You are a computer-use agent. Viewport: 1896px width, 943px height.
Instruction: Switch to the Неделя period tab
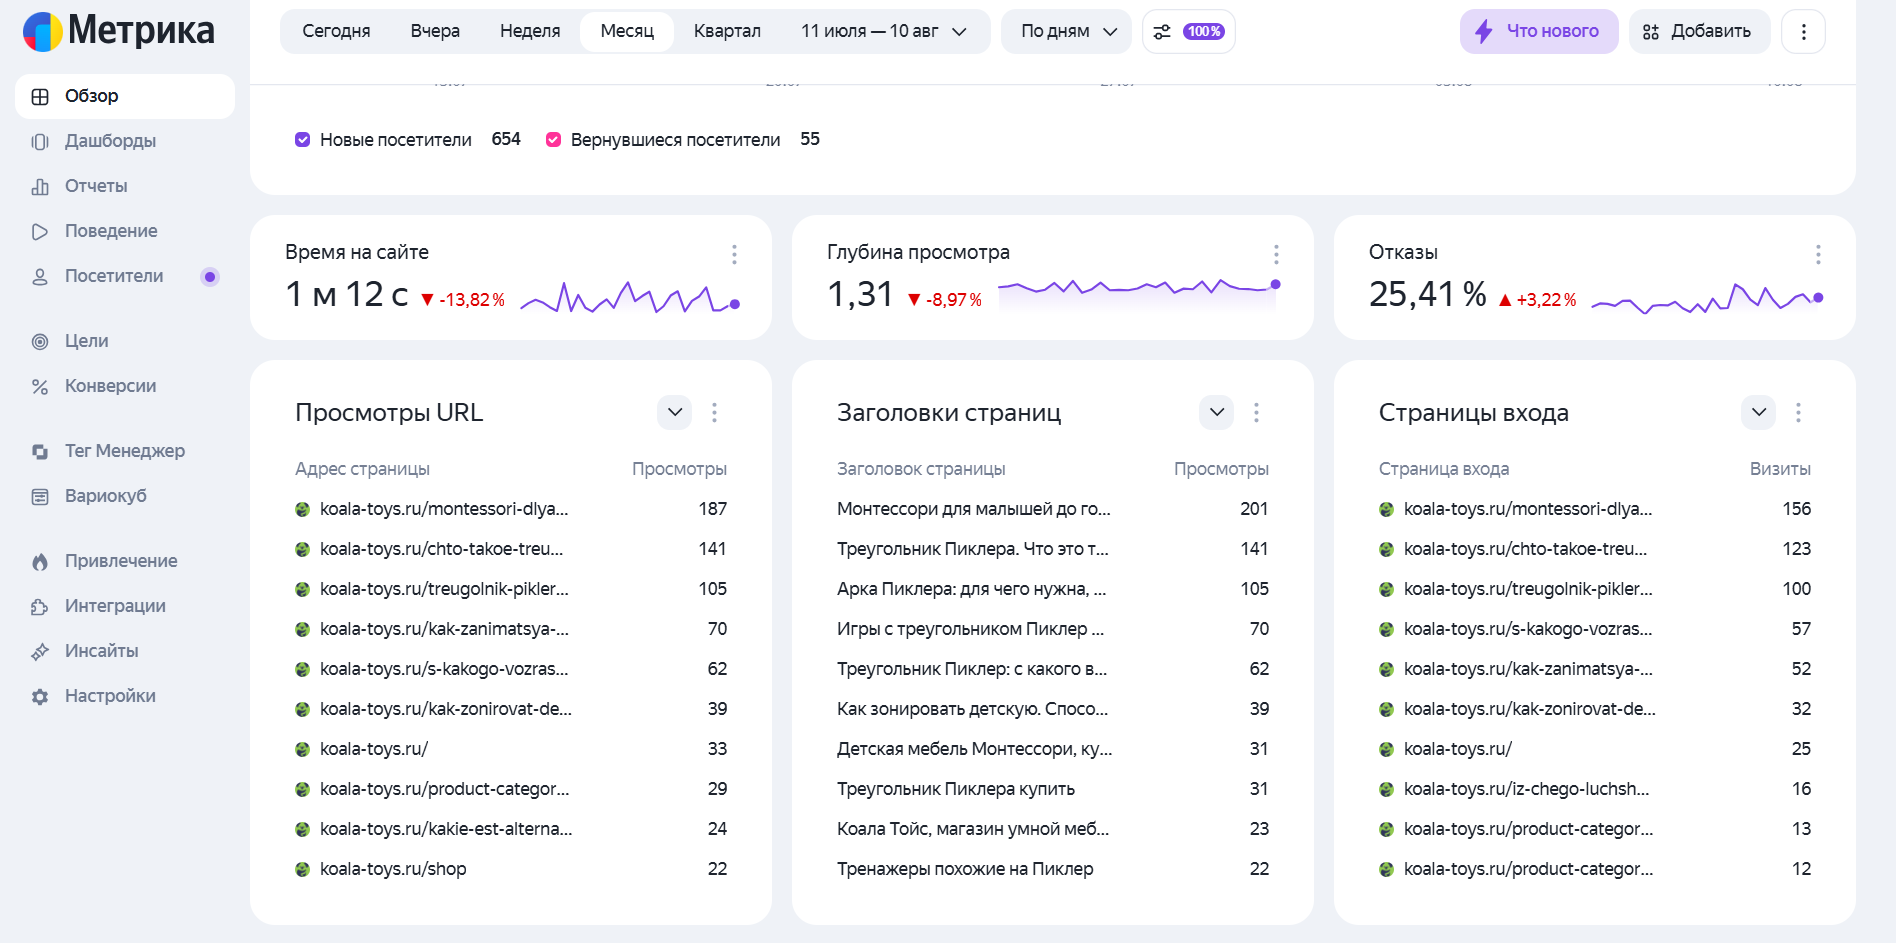click(x=530, y=31)
